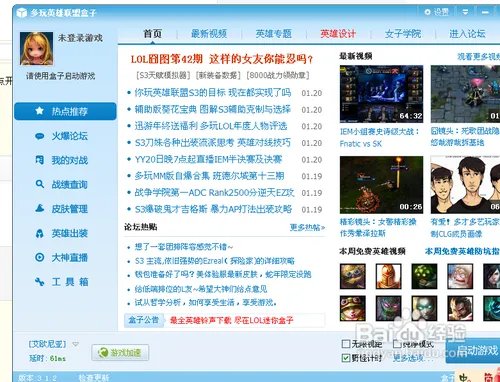
Task: Open 皮肤管理 hat icon
Action: coord(40,209)
